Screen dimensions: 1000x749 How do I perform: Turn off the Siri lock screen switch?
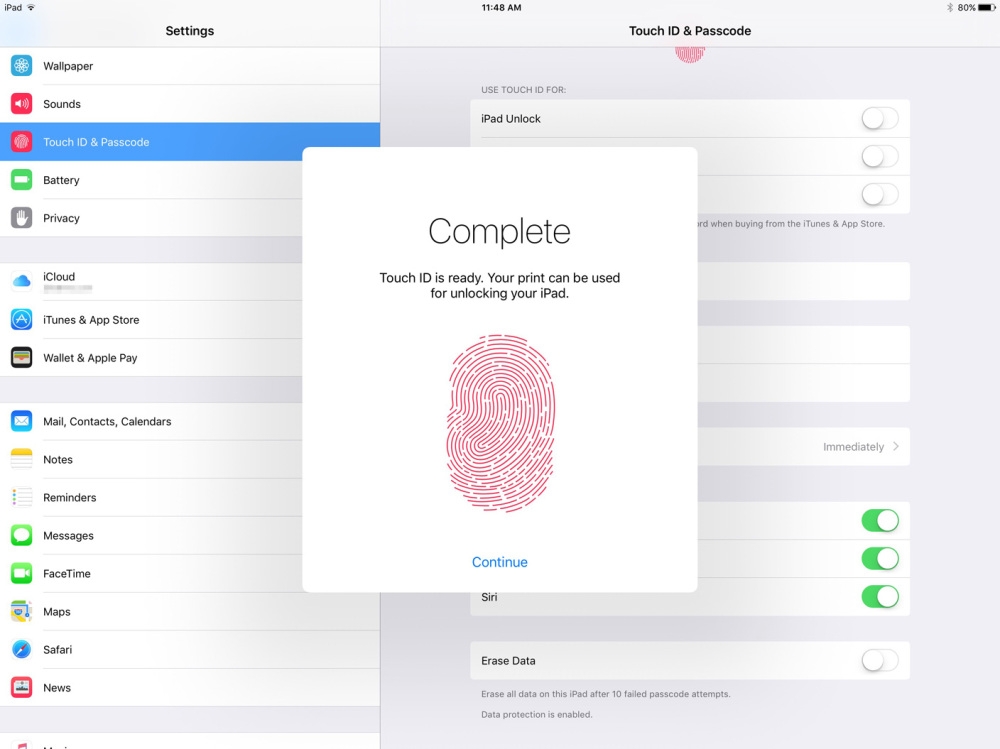880,597
